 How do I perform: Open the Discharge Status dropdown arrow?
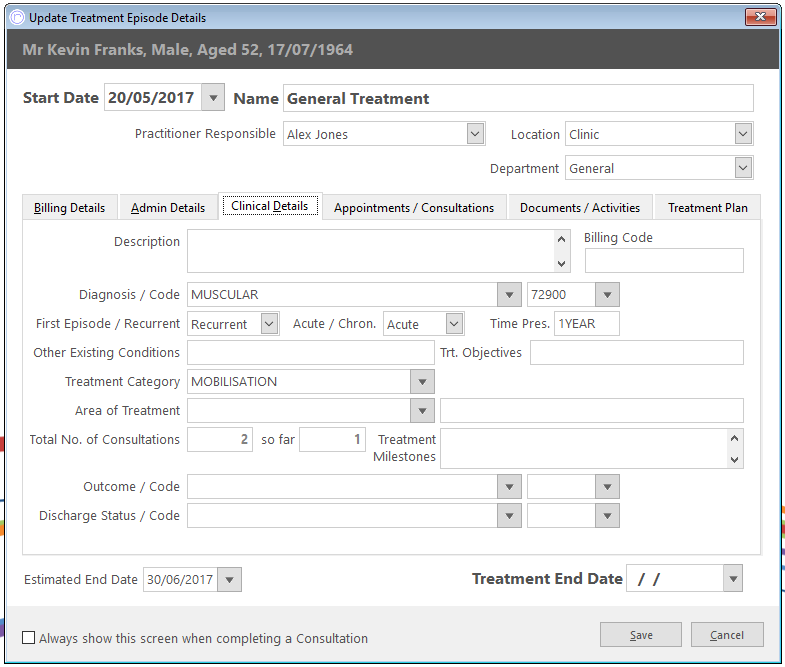(509, 516)
